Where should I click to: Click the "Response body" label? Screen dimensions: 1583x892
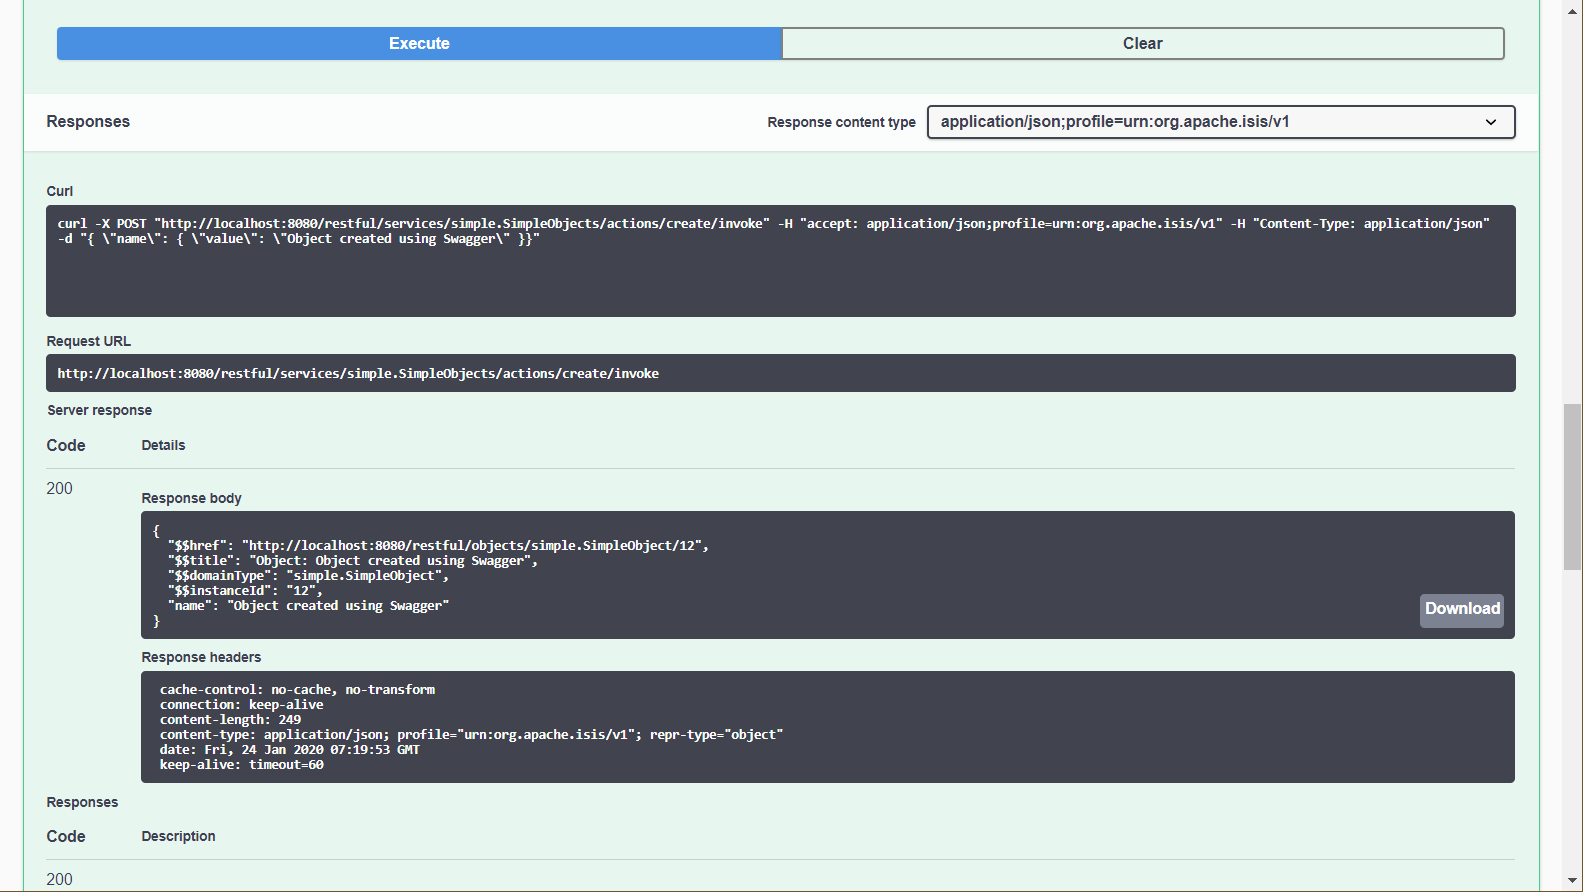tap(191, 498)
